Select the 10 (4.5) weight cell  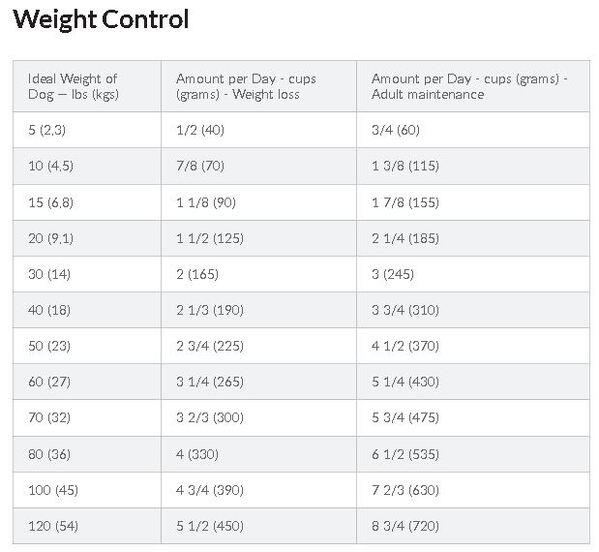87,166
